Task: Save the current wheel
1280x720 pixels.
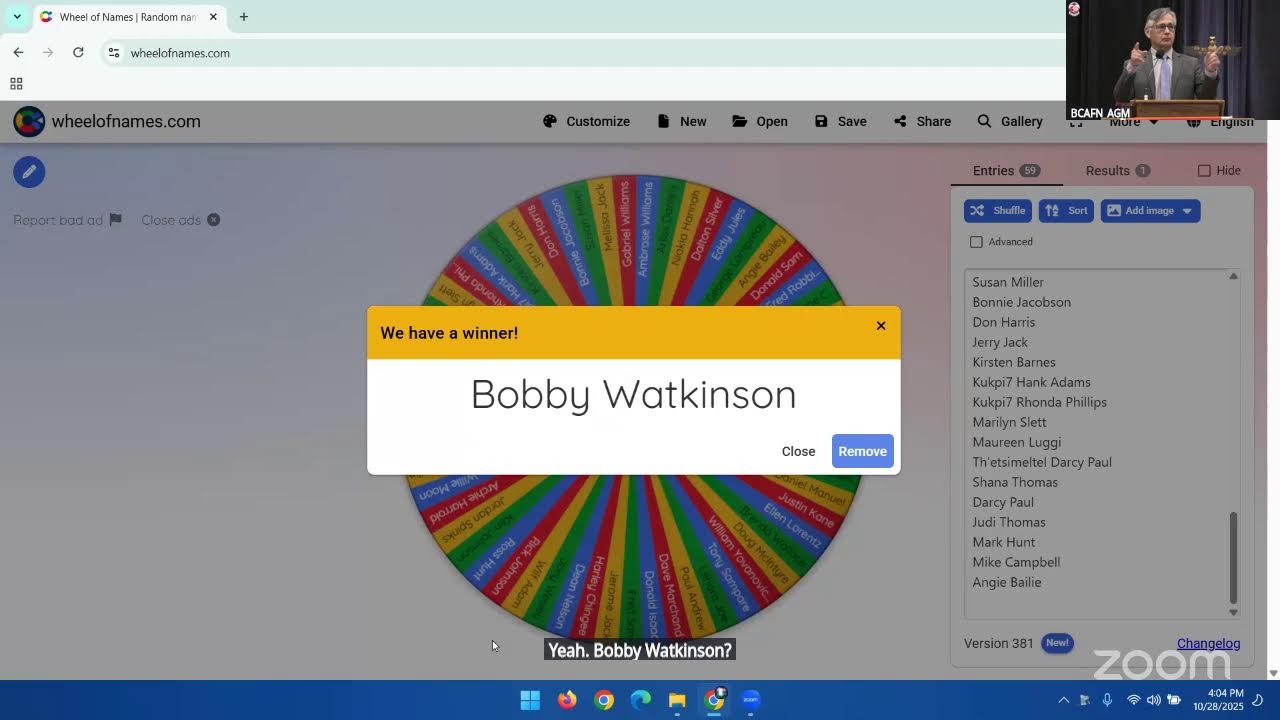Action: pos(840,121)
